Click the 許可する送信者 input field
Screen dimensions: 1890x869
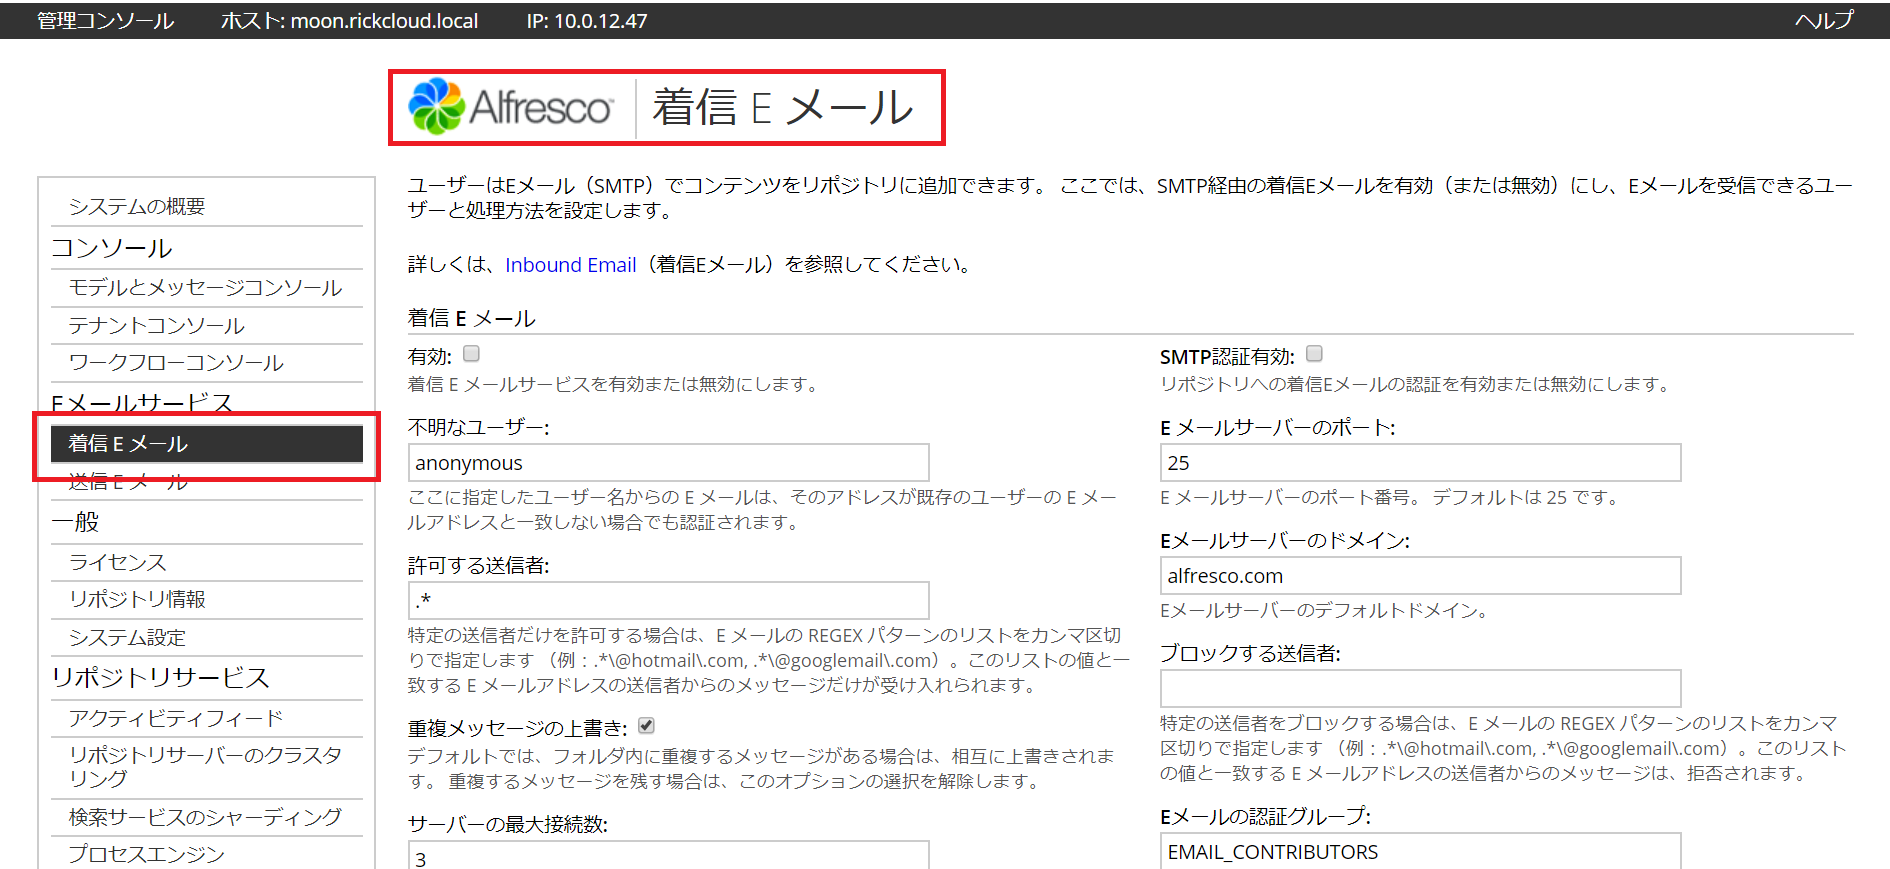point(669,600)
